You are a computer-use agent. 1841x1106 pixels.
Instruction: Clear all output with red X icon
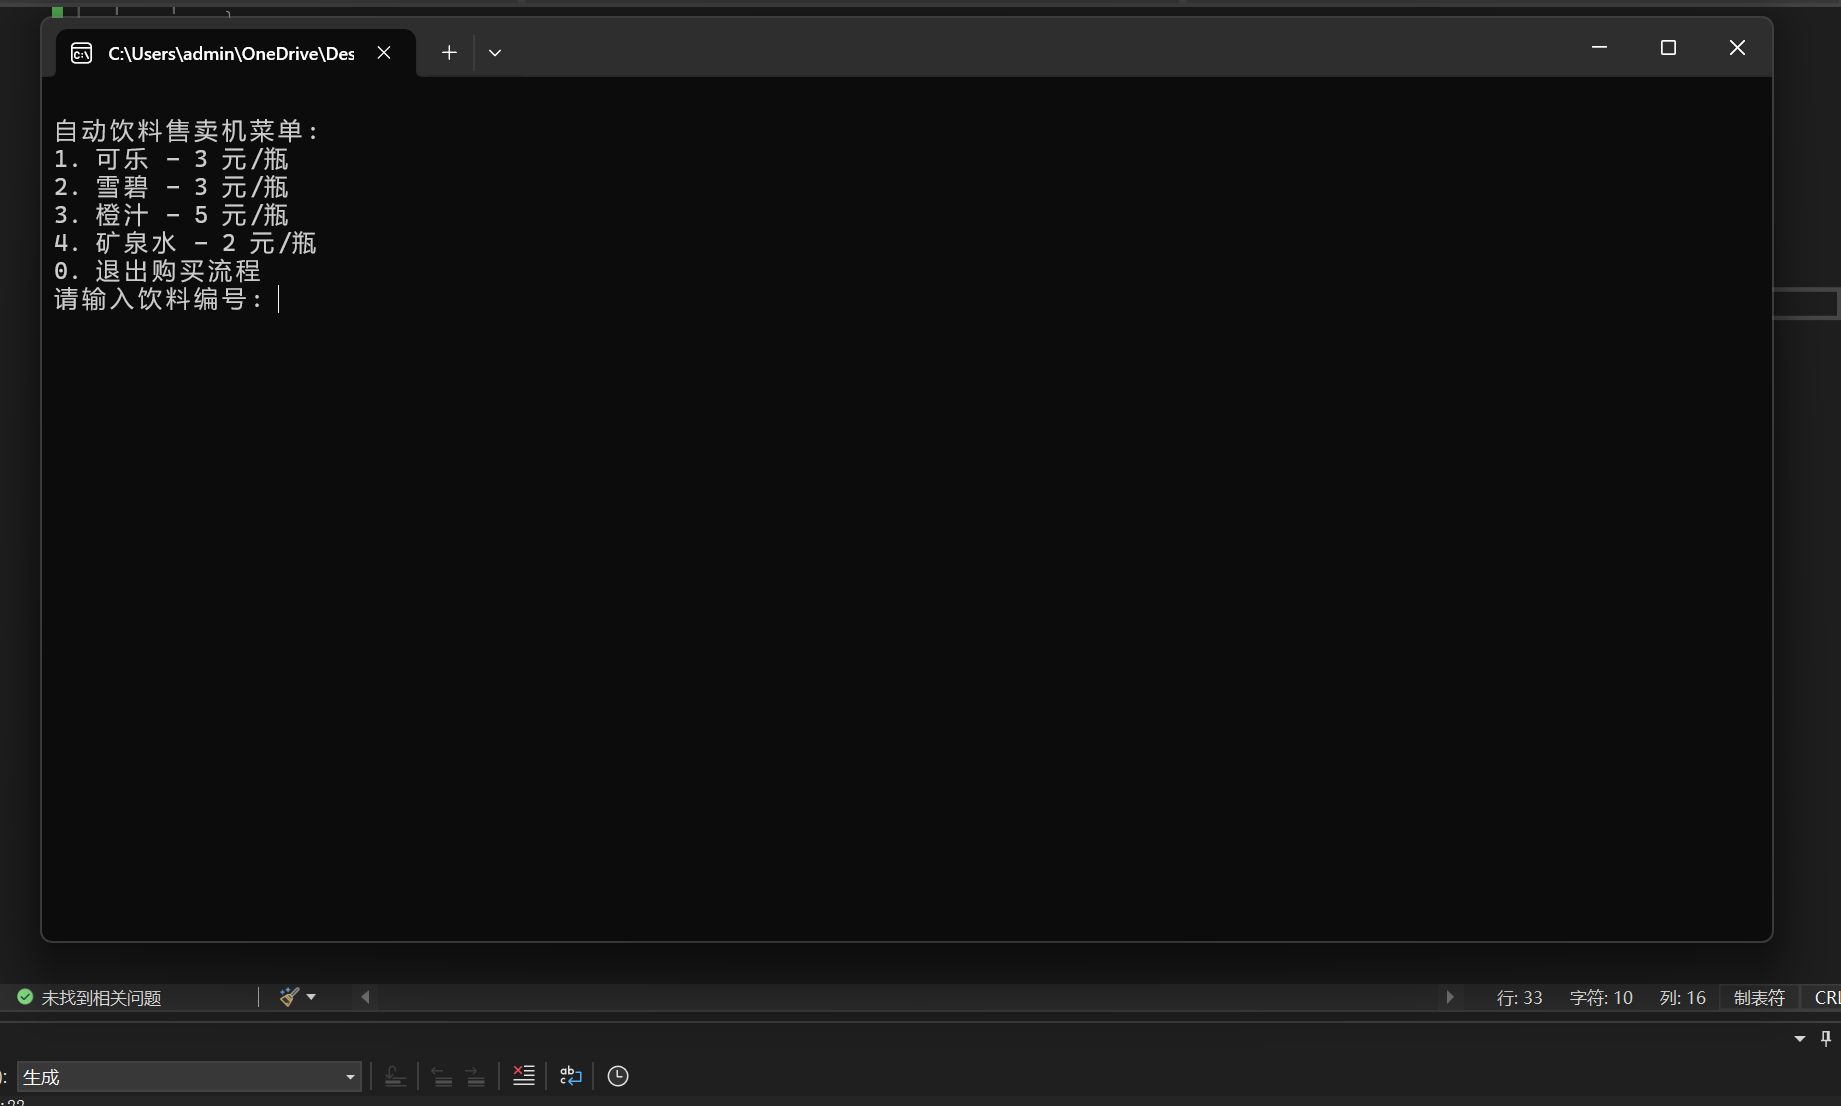(x=524, y=1076)
